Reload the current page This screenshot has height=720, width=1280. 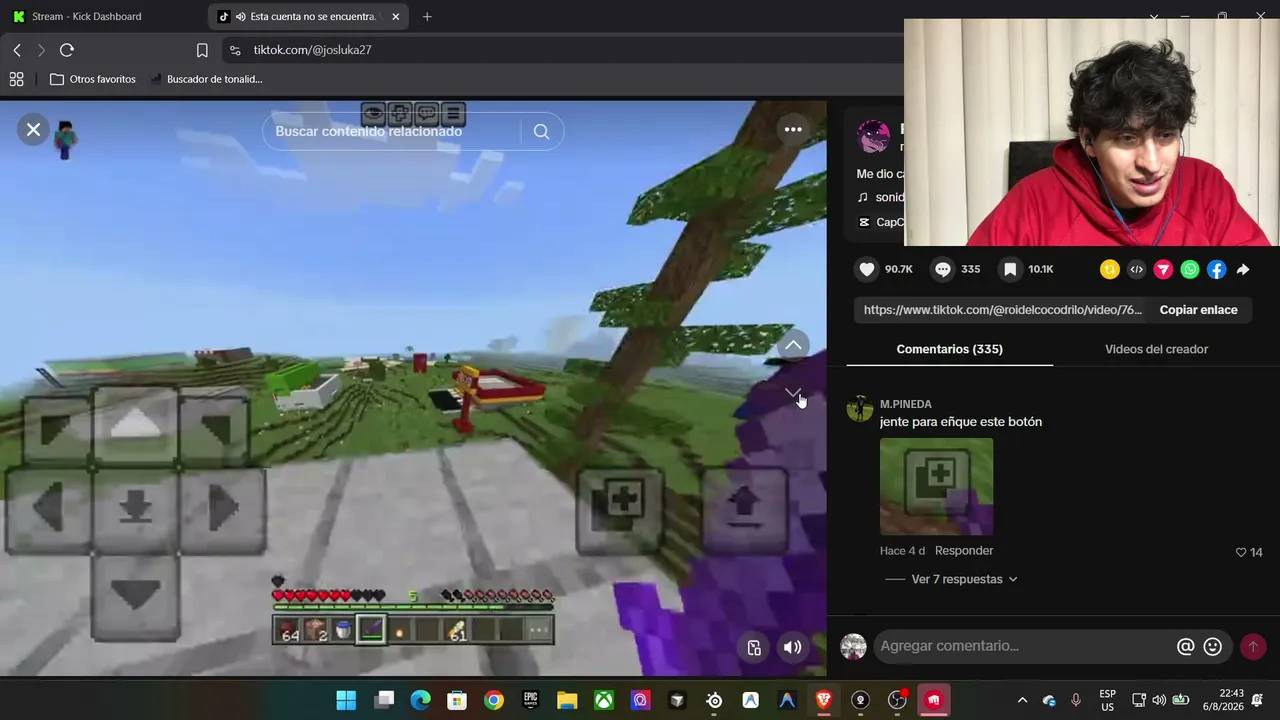(67, 50)
